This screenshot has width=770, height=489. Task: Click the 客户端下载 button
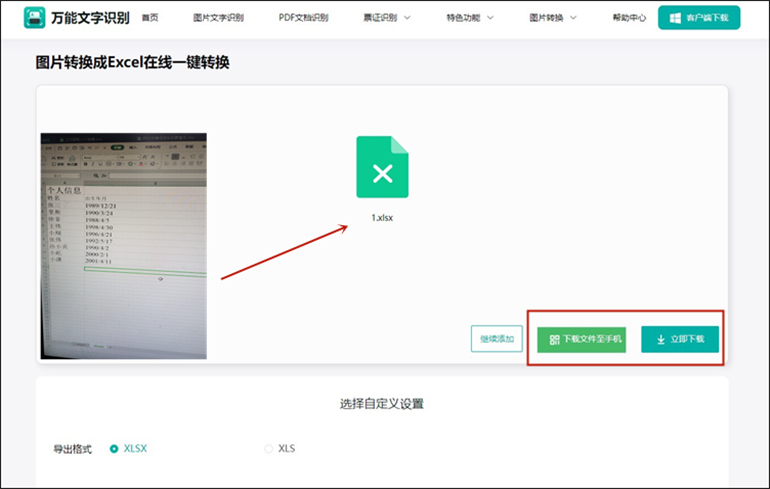[699, 18]
